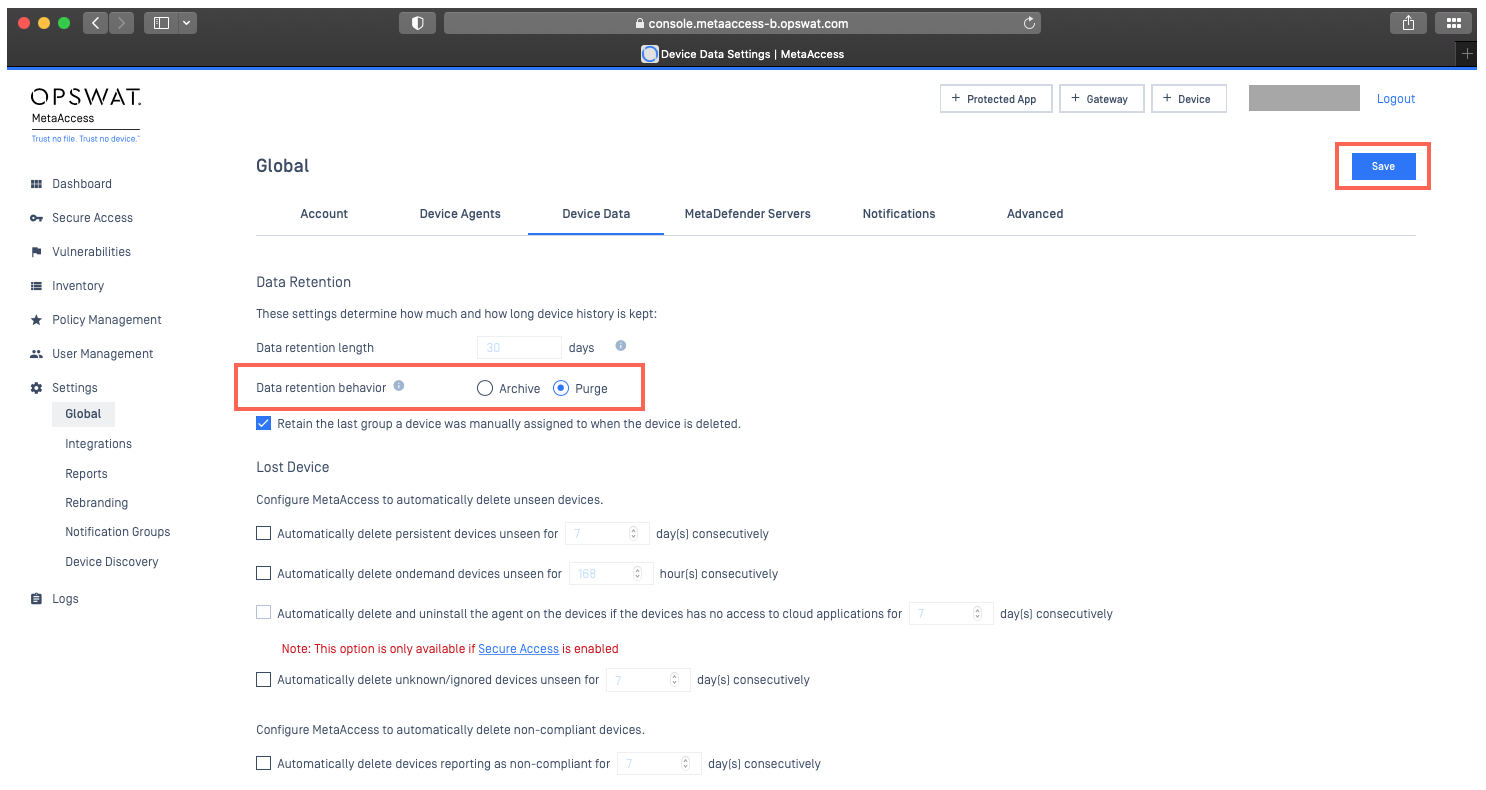
Task: Click info icon beside Data retention behavior
Action: (x=399, y=386)
